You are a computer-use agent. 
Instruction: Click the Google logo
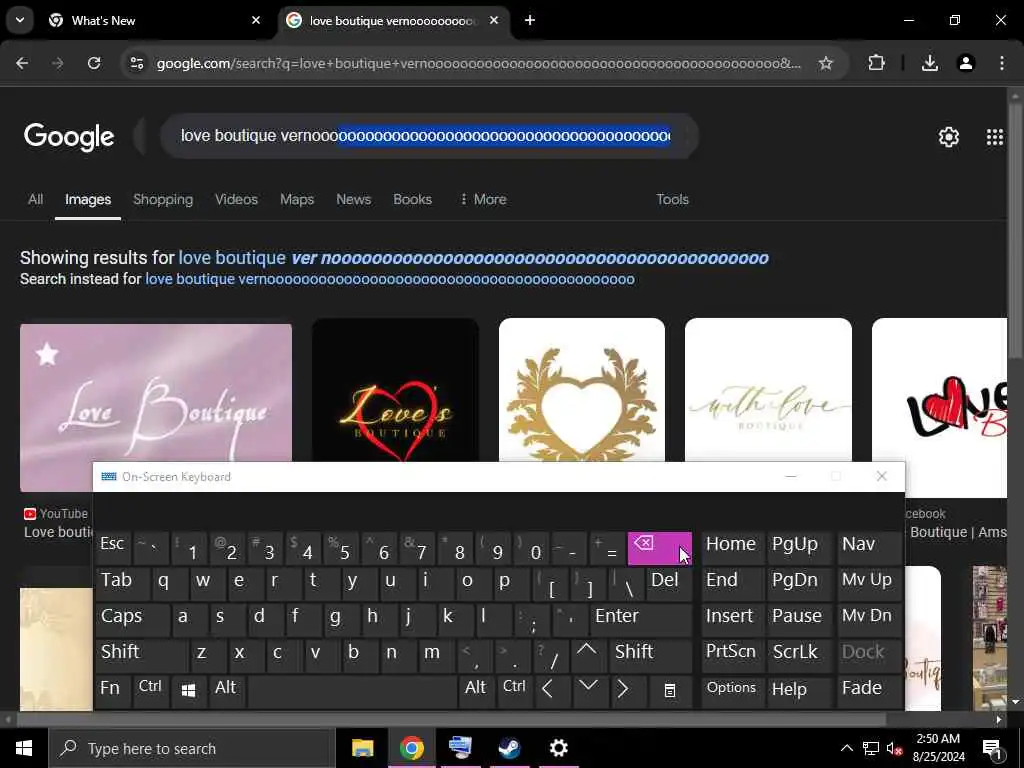click(x=69, y=137)
